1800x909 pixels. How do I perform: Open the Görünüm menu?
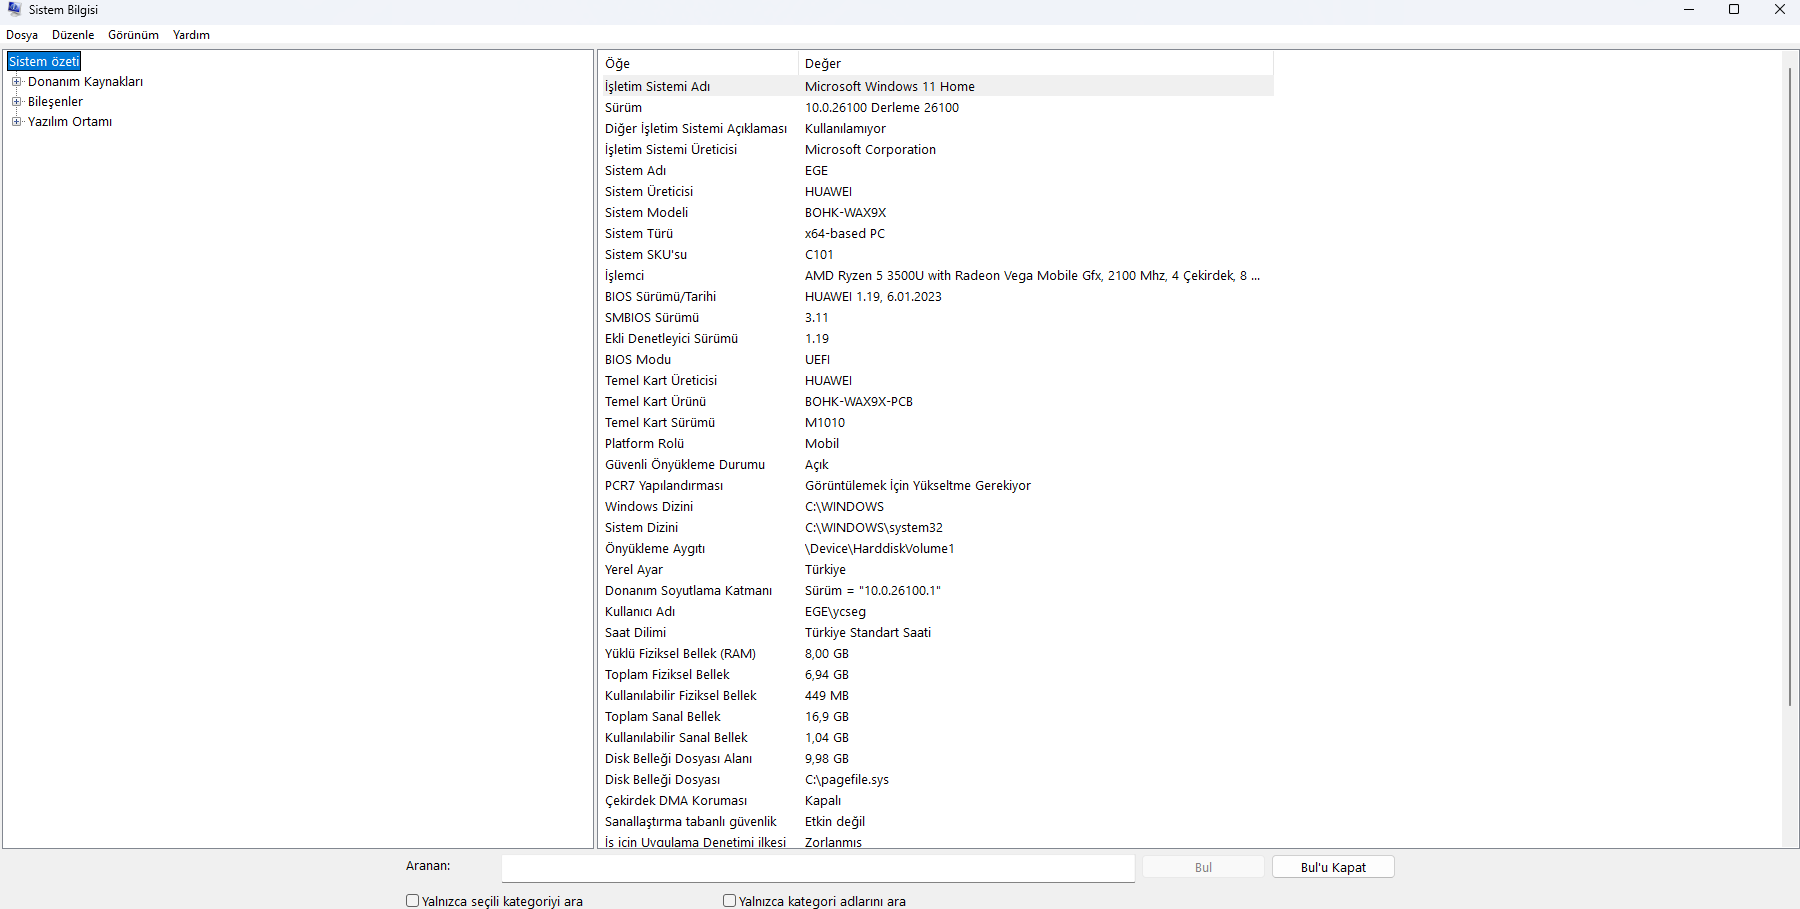click(133, 35)
